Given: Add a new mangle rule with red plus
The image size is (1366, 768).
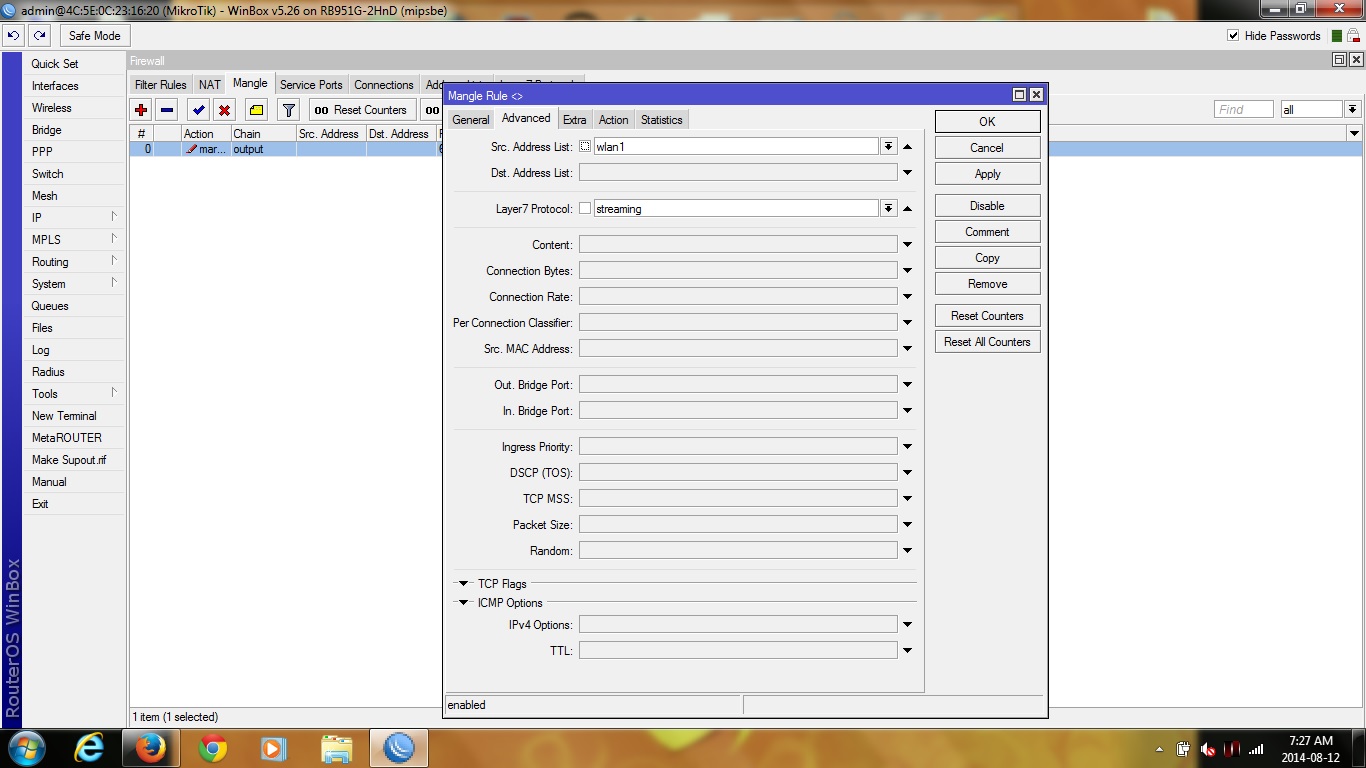Looking at the screenshot, I should [x=141, y=110].
